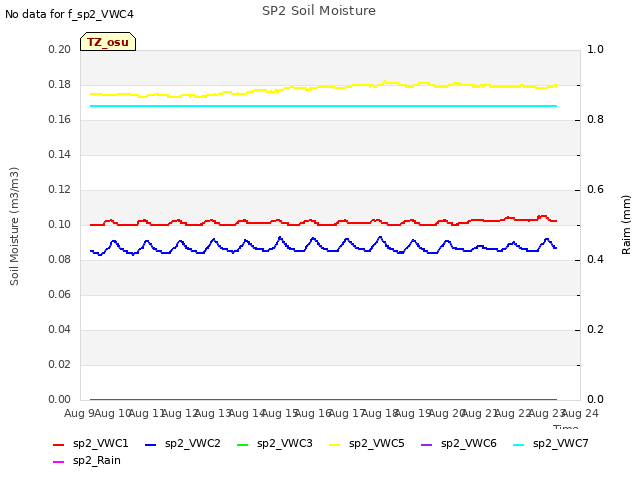Viewport: 640px width, 480px height.
Task: Click the Soil Moisture (m3/m3) axis label
Action: (14, 226)
